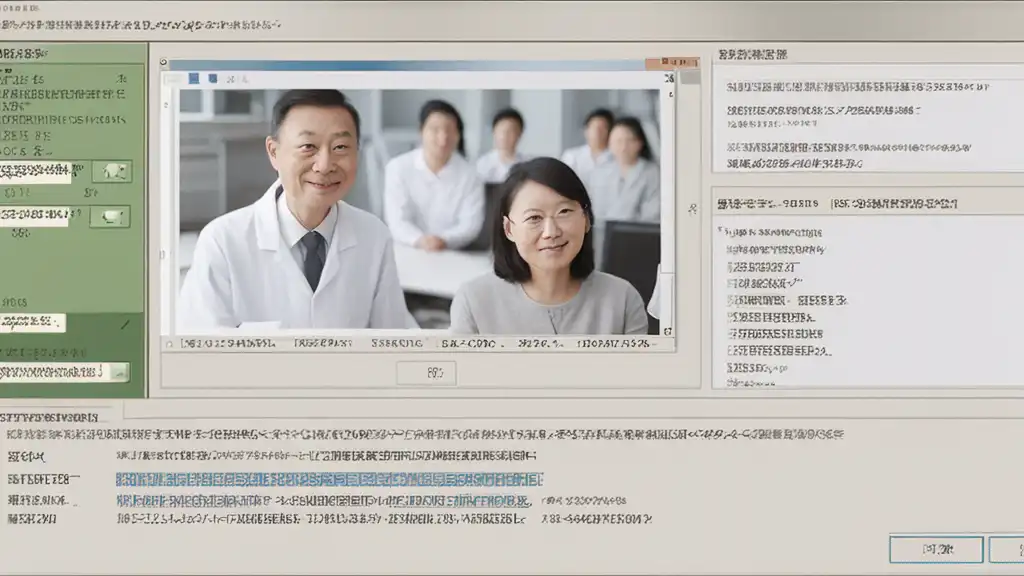Click the outlined button at the dialog's bottom right

coord(936,549)
